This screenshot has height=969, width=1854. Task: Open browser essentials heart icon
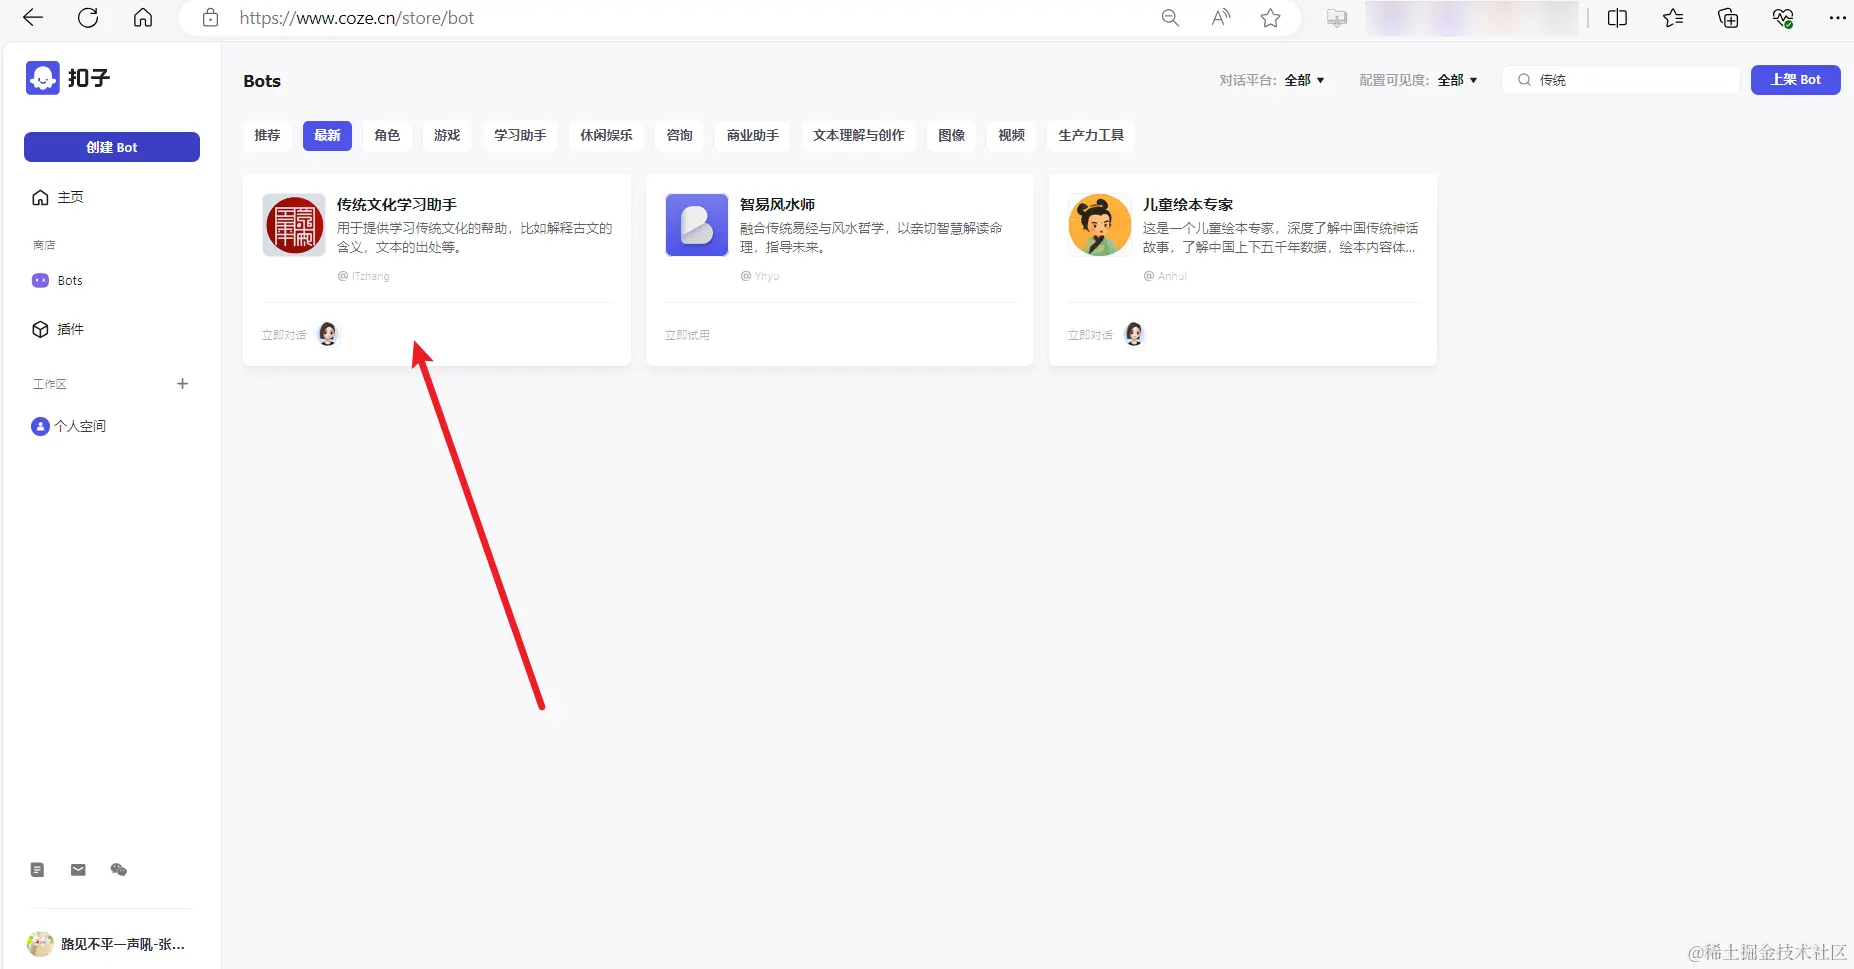1783,18
